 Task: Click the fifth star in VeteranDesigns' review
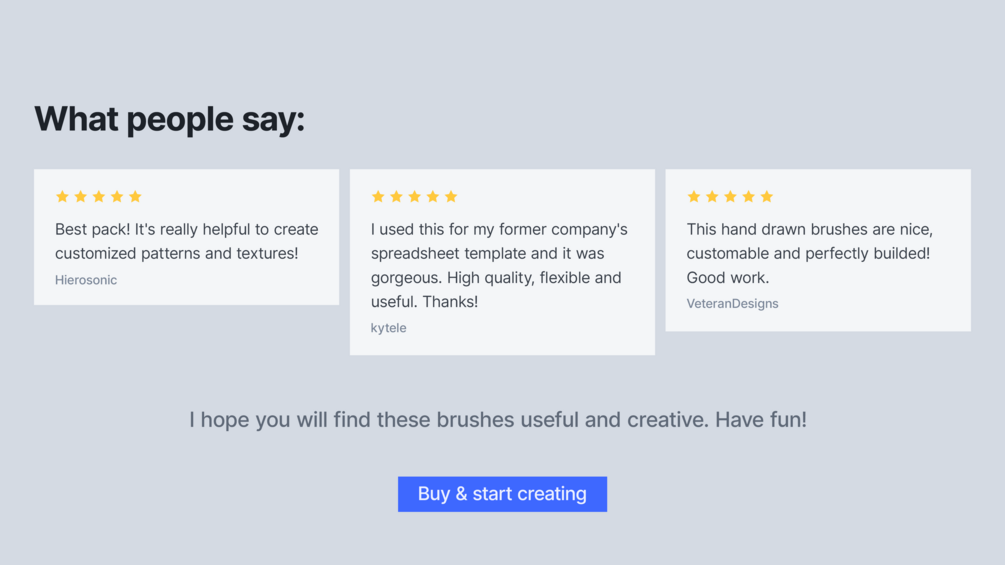pos(767,197)
